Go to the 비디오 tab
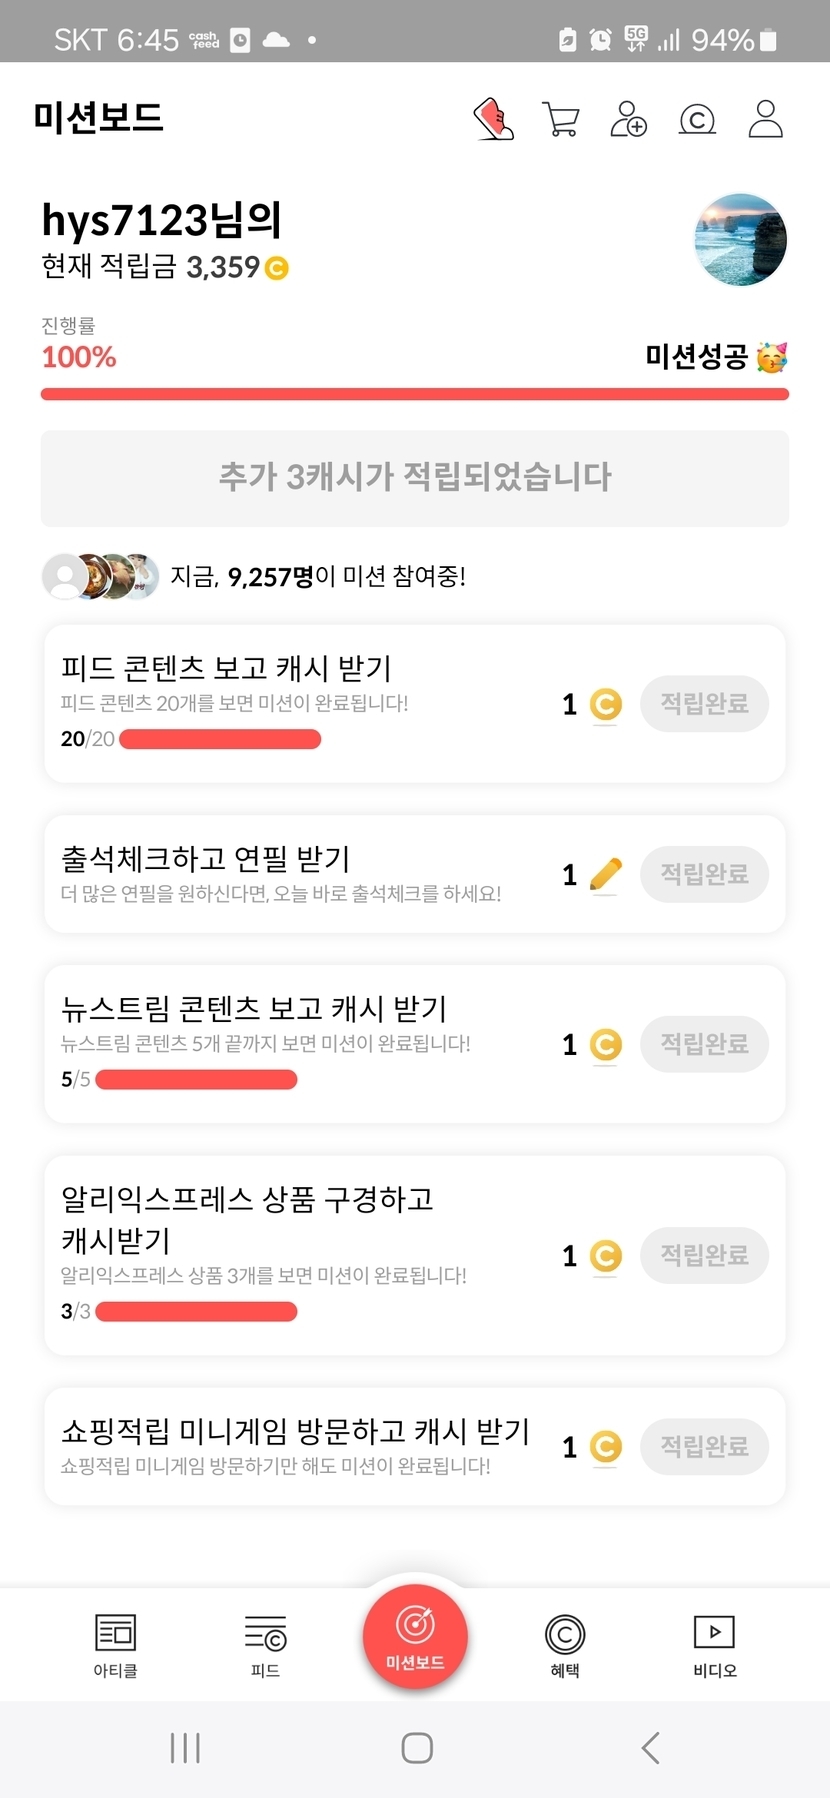Image resolution: width=830 pixels, height=1798 pixels. pyautogui.click(x=714, y=1644)
